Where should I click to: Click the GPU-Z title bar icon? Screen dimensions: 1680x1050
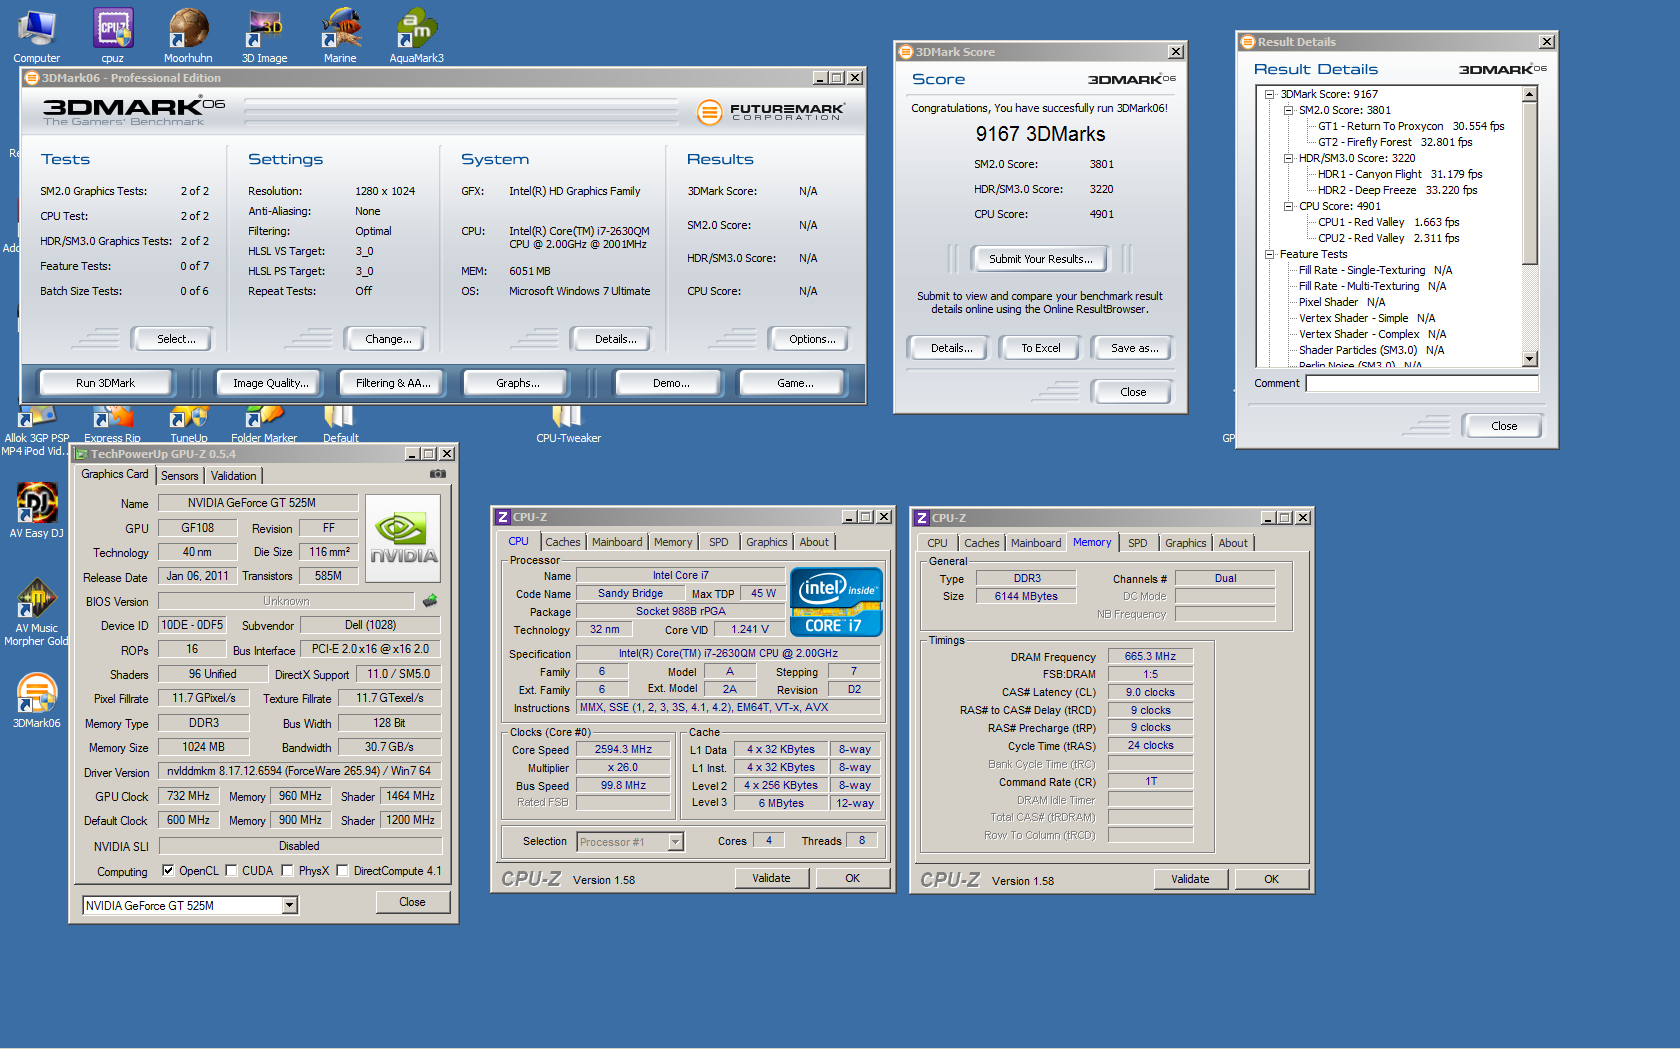click(x=82, y=454)
